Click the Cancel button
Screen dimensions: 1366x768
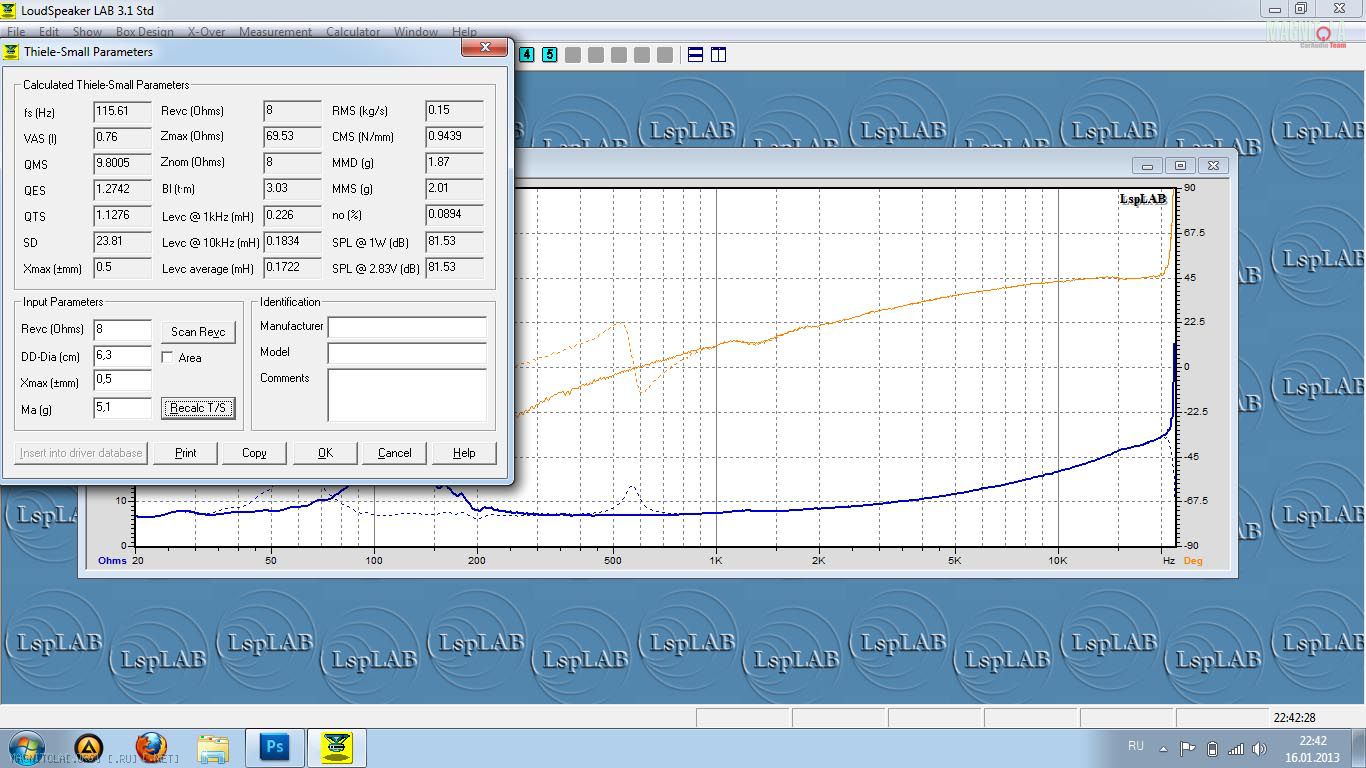pos(395,453)
